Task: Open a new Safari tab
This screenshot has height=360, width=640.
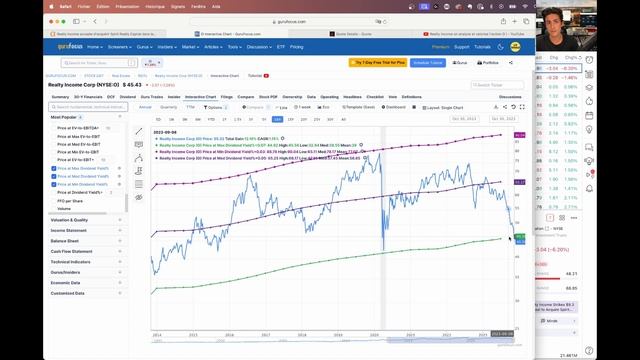Action: pyautogui.click(x=514, y=21)
